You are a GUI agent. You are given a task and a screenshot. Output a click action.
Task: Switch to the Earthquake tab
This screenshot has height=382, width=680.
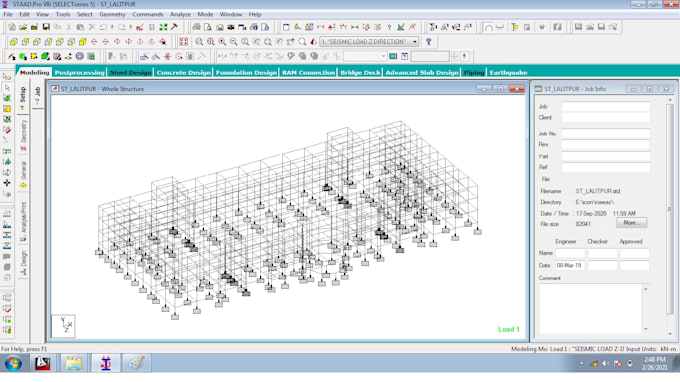click(x=508, y=72)
